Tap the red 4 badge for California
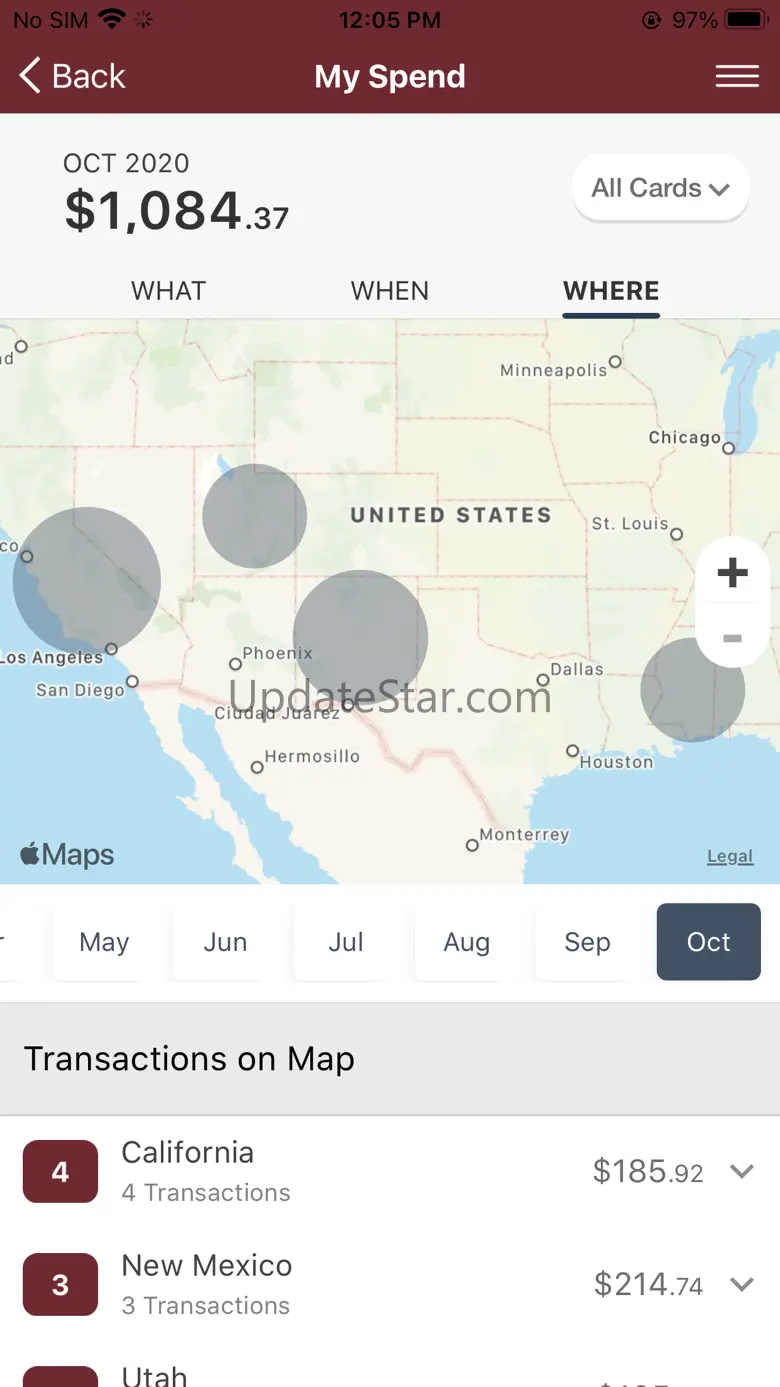Viewport: 780px width, 1387px height. [x=60, y=1171]
